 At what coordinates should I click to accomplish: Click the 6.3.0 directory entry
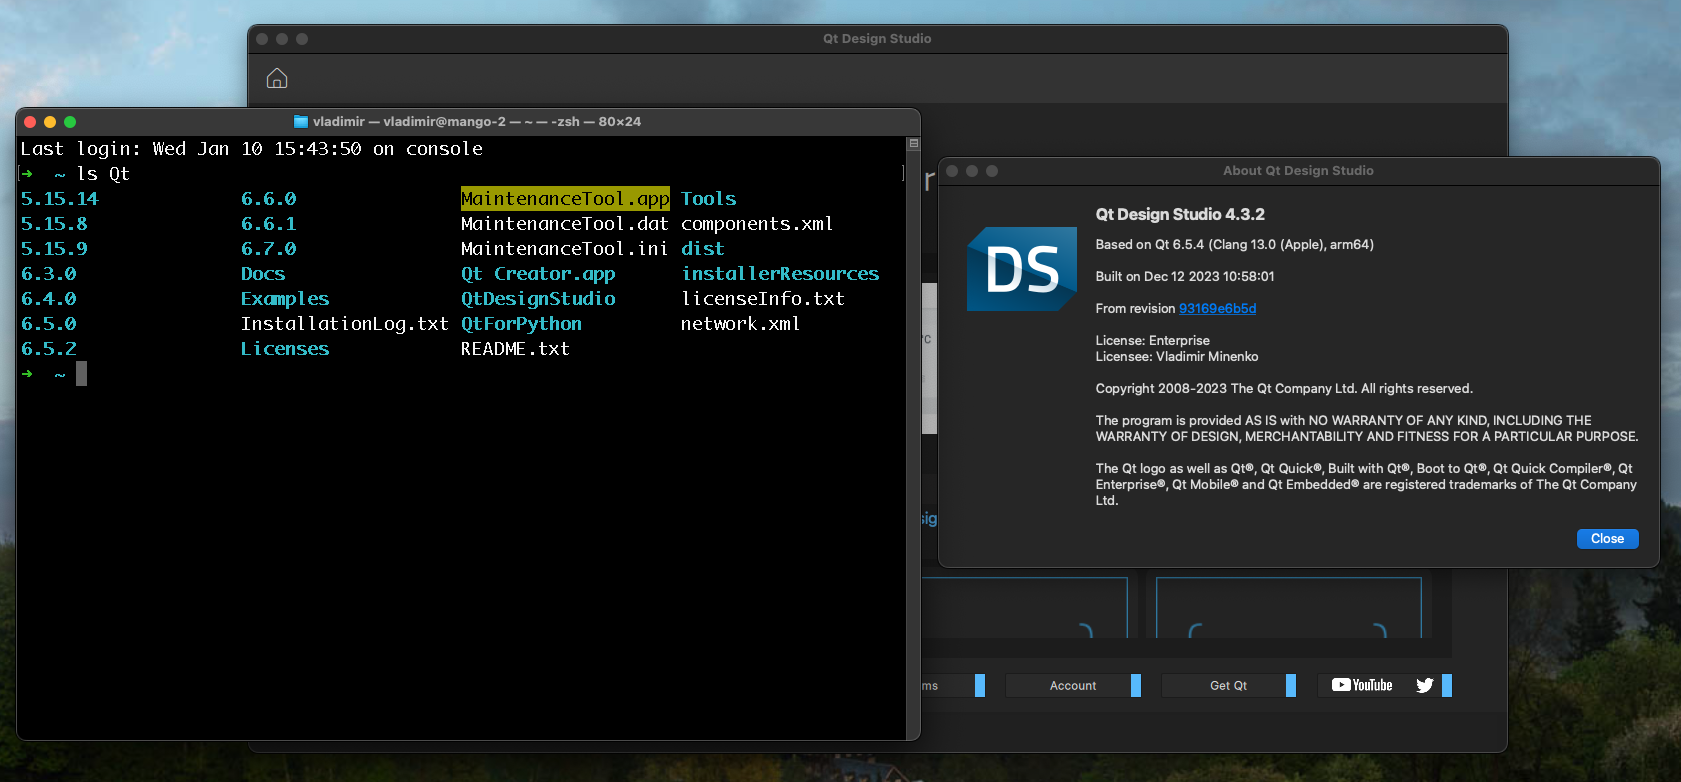[x=49, y=274]
